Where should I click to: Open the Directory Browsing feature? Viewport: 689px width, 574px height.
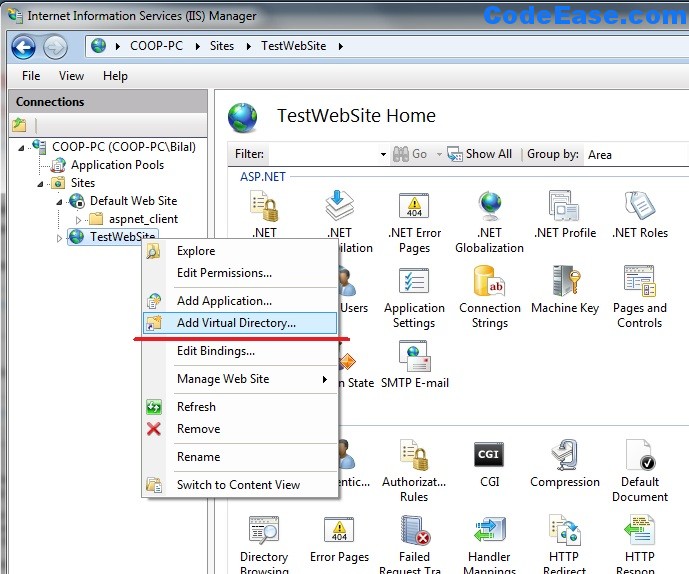[x=264, y=544]
